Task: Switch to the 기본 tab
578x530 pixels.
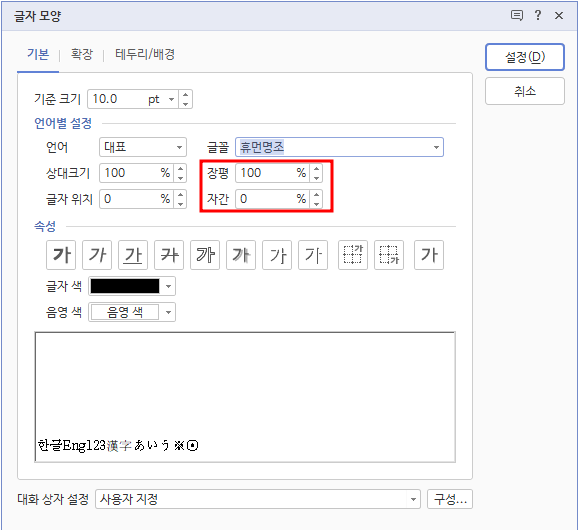Action: (38, 55)
